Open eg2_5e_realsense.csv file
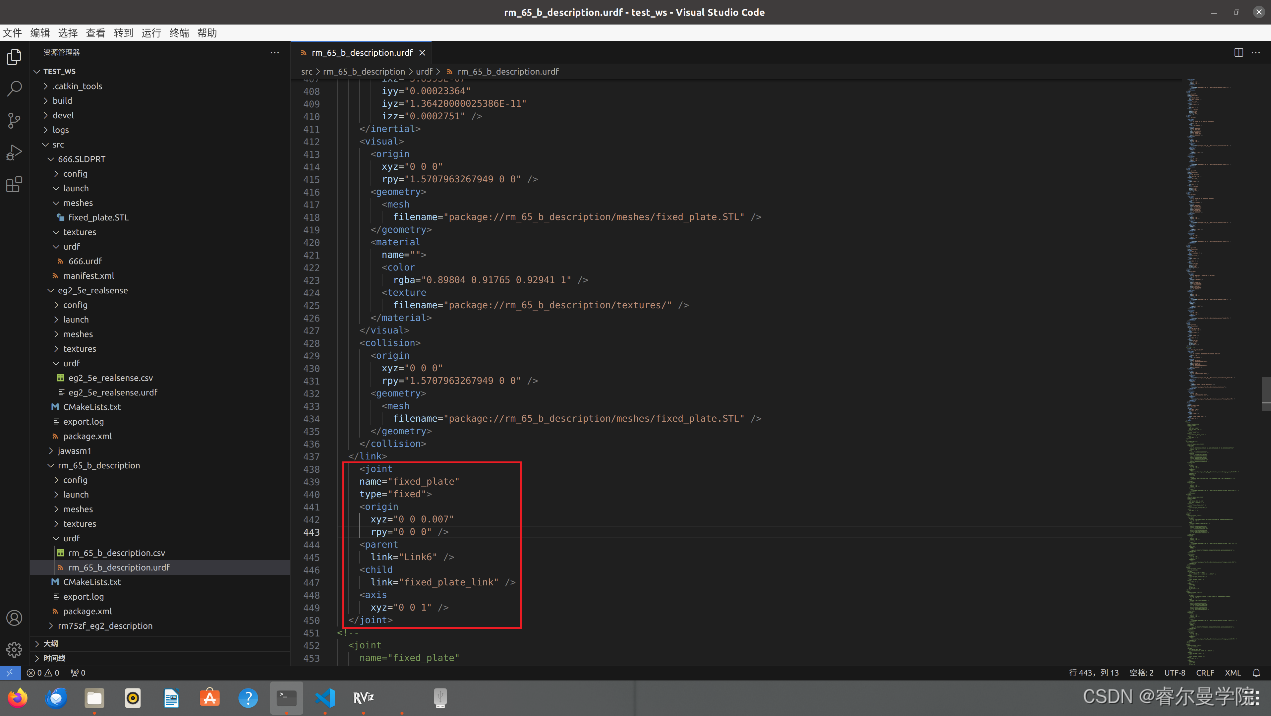The image size is (1271, 716). point(160,378)
